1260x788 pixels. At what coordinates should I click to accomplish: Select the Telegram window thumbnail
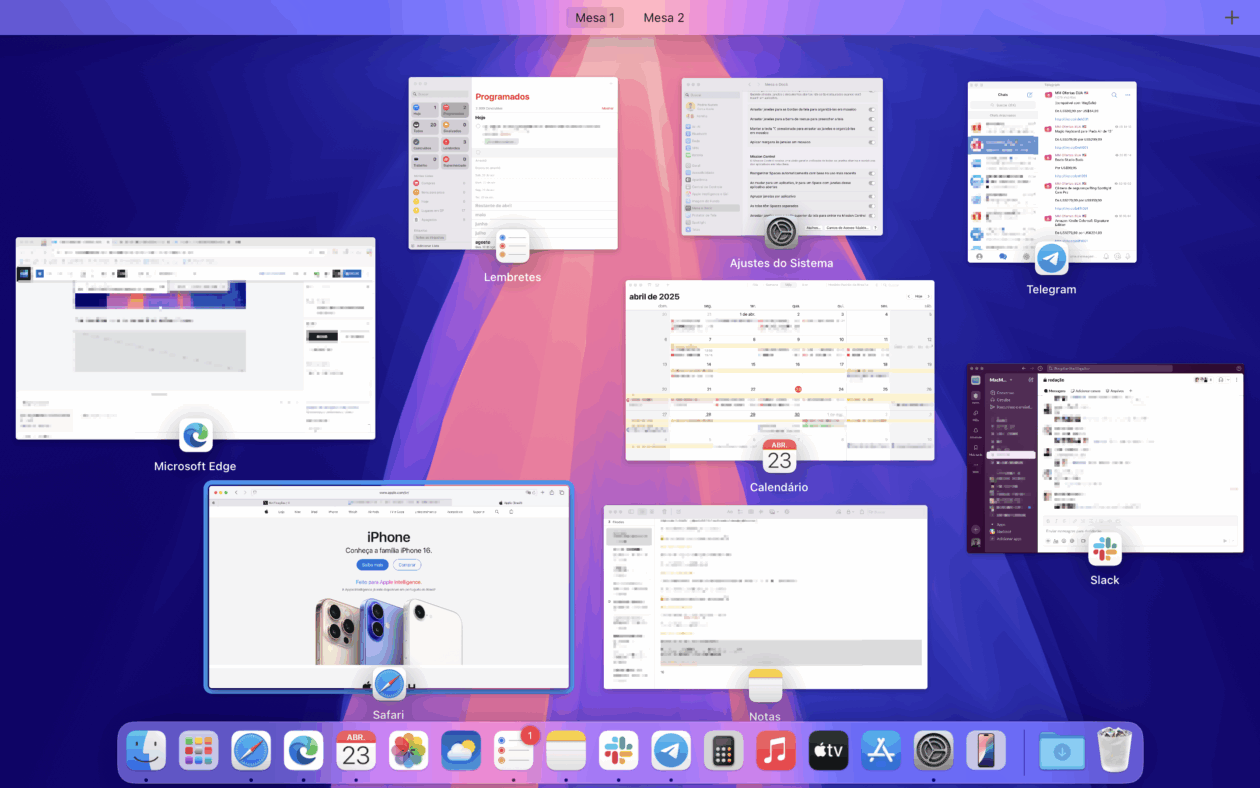pos(1052,172)
